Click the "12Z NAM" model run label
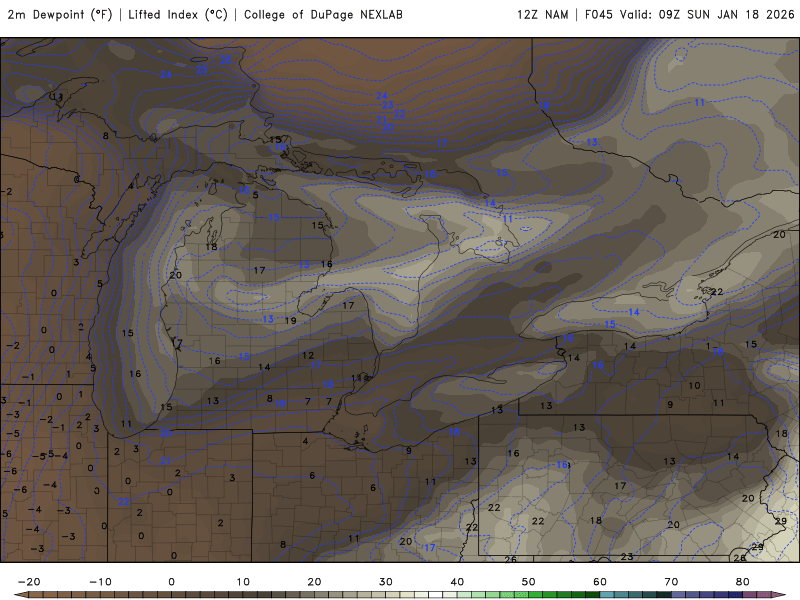The image size is (800, 600). pyautogui.click(x=542, y=14)
